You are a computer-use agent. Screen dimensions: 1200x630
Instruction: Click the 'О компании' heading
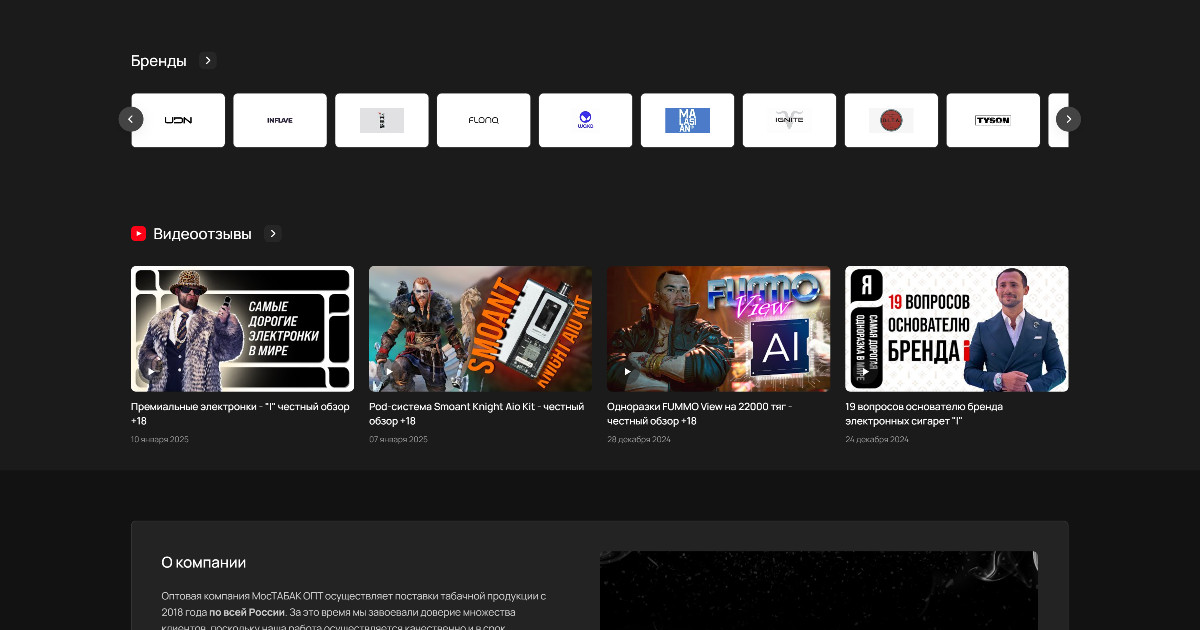[204, 562]
